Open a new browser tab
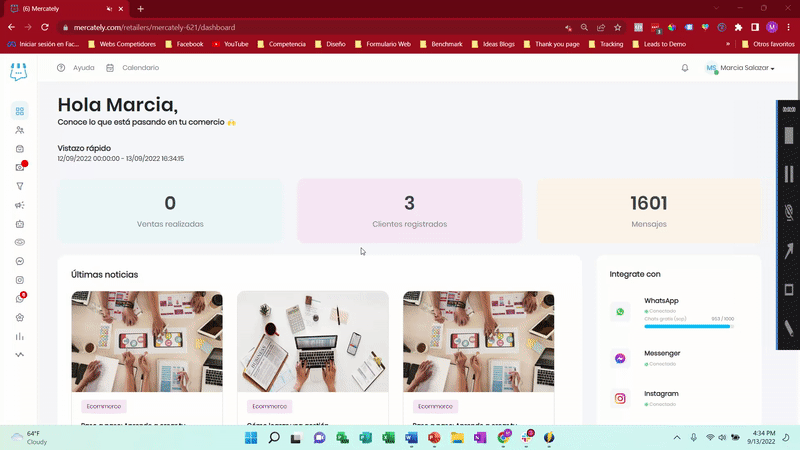 coord(140,9)
